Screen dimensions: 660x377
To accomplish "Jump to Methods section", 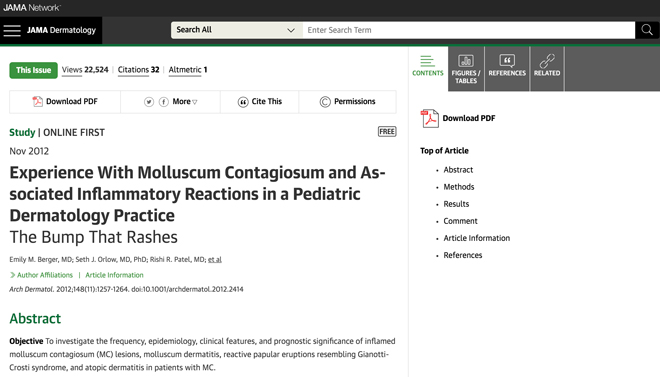I will tap(459, 187).
